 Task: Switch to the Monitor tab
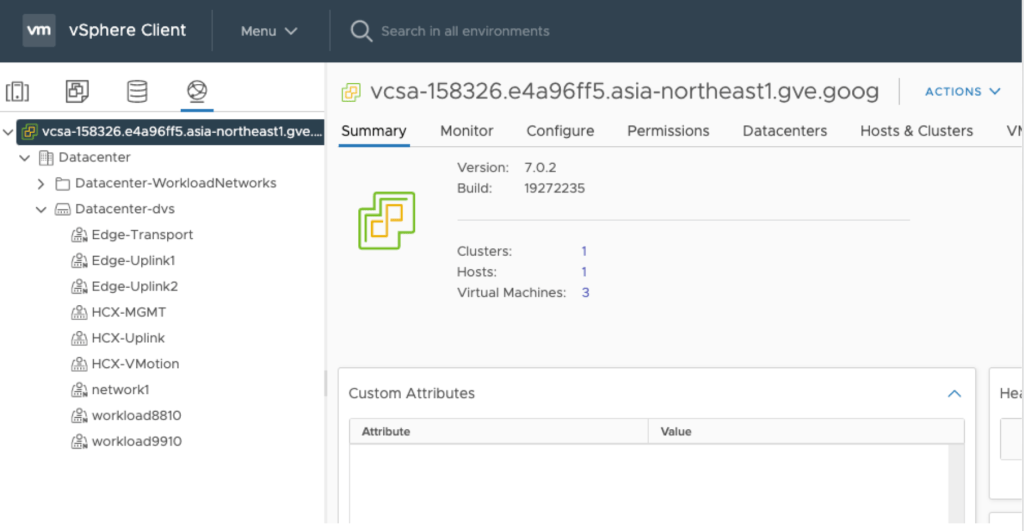467,131
